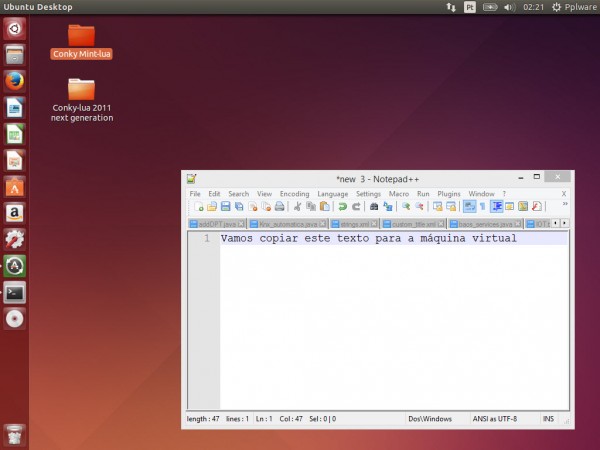The width and height of the screenshot is (600, 450).
Task: Click the Replace toolbar icon
Action: coord(388,207)
